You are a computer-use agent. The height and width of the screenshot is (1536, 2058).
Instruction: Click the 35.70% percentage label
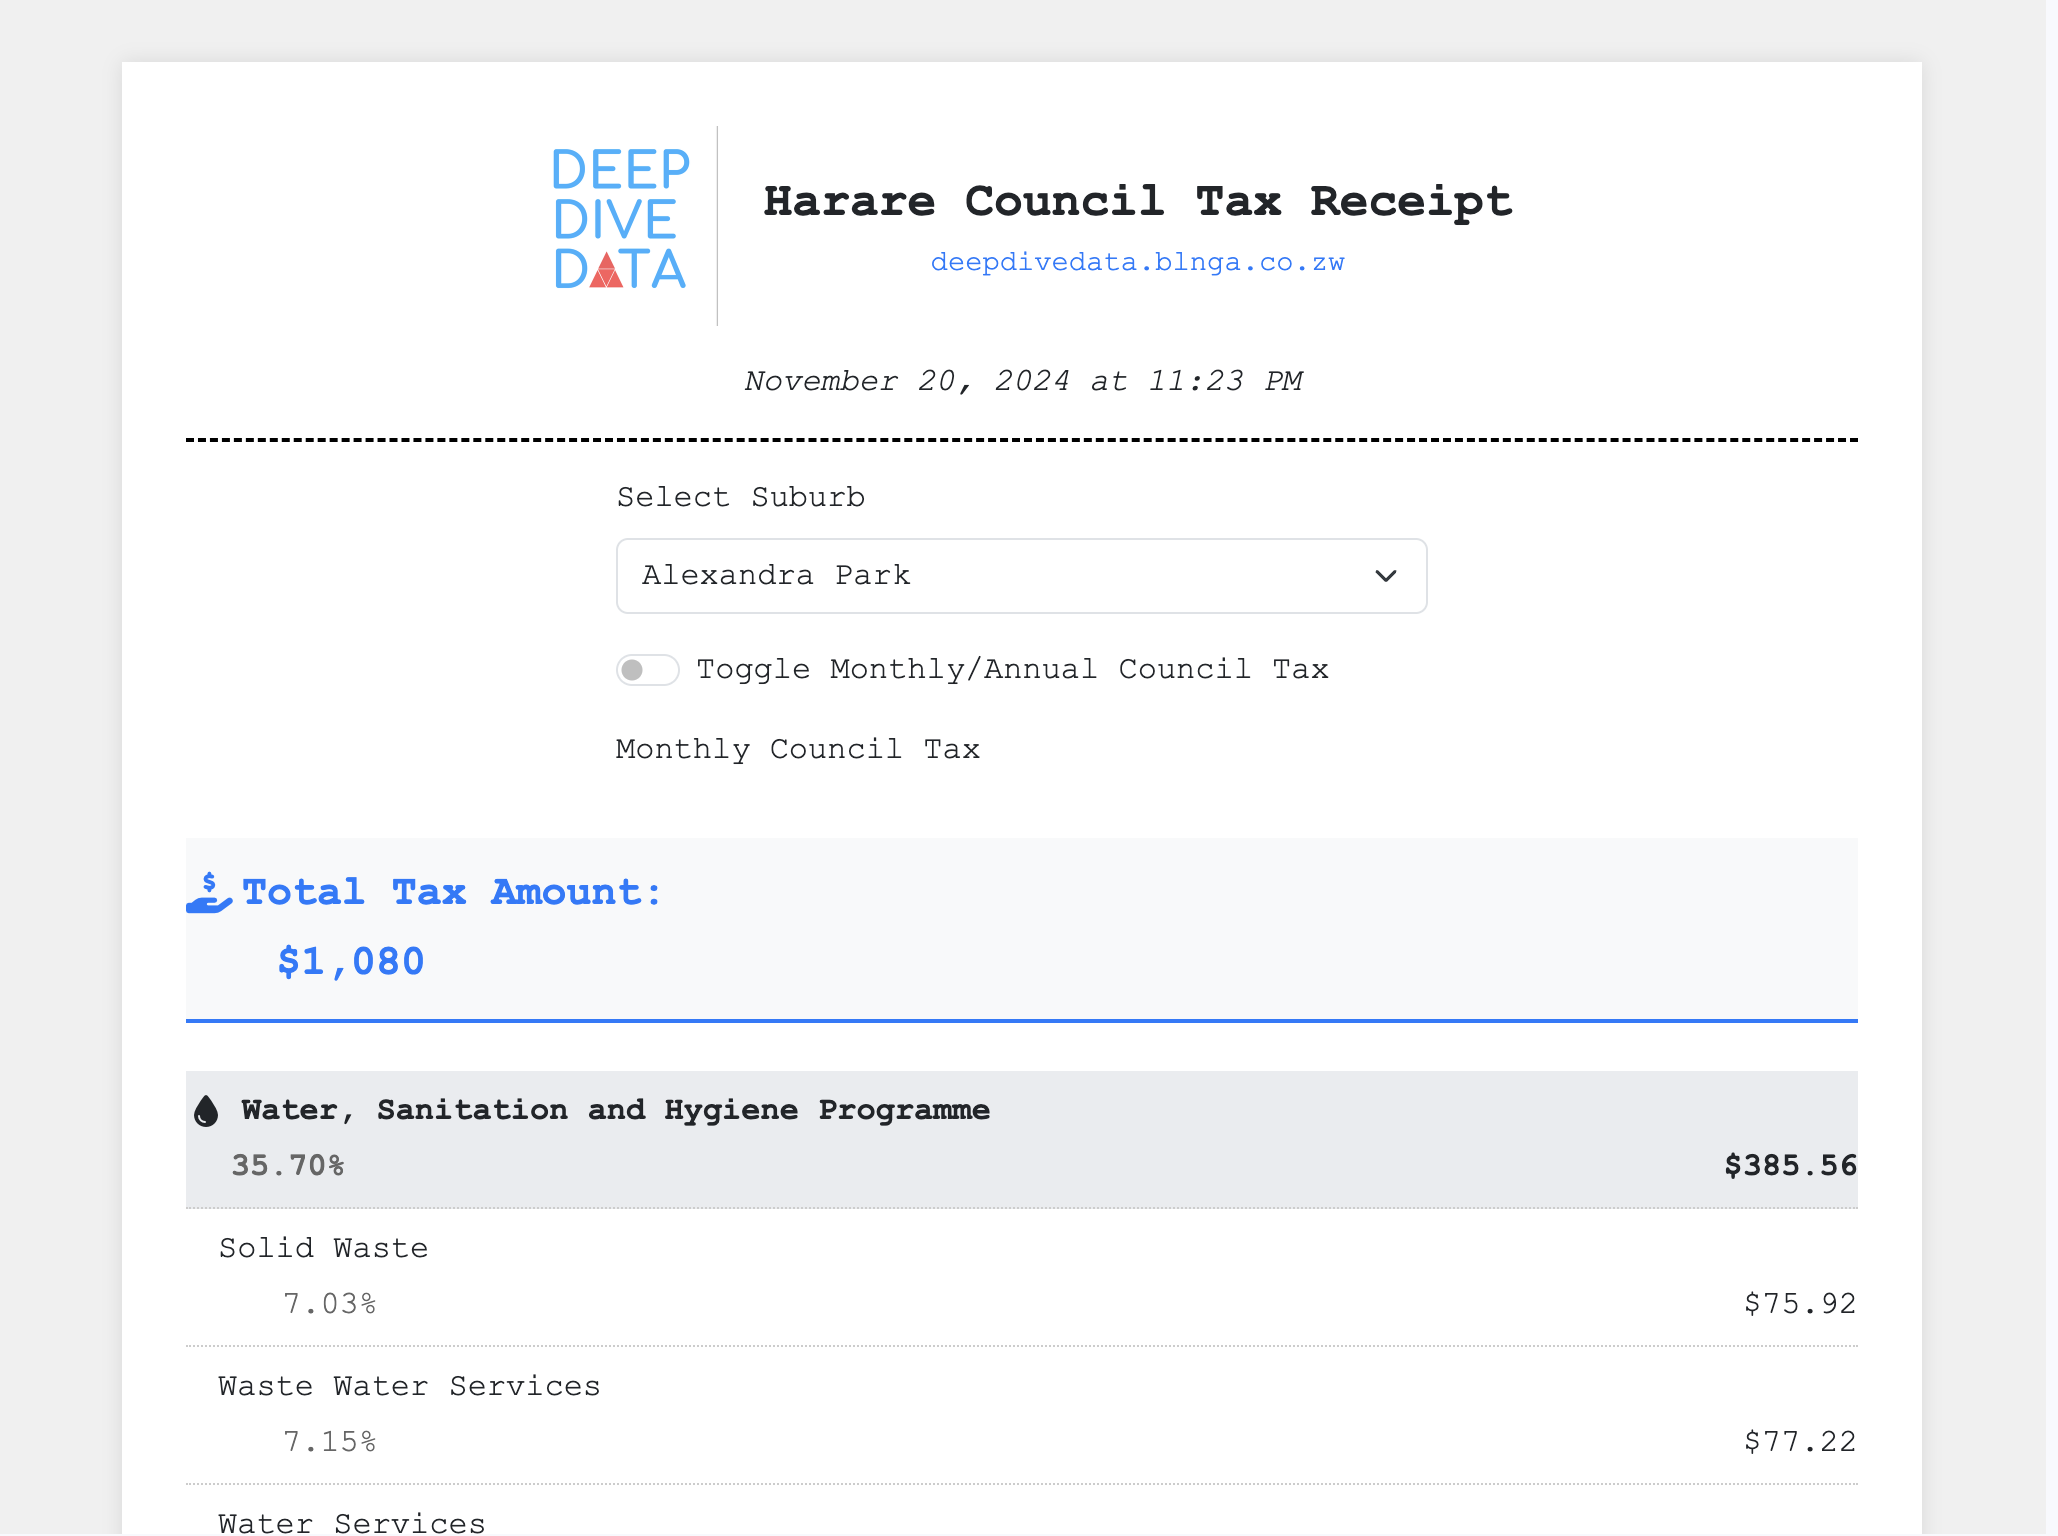(x=288, y=1165)
